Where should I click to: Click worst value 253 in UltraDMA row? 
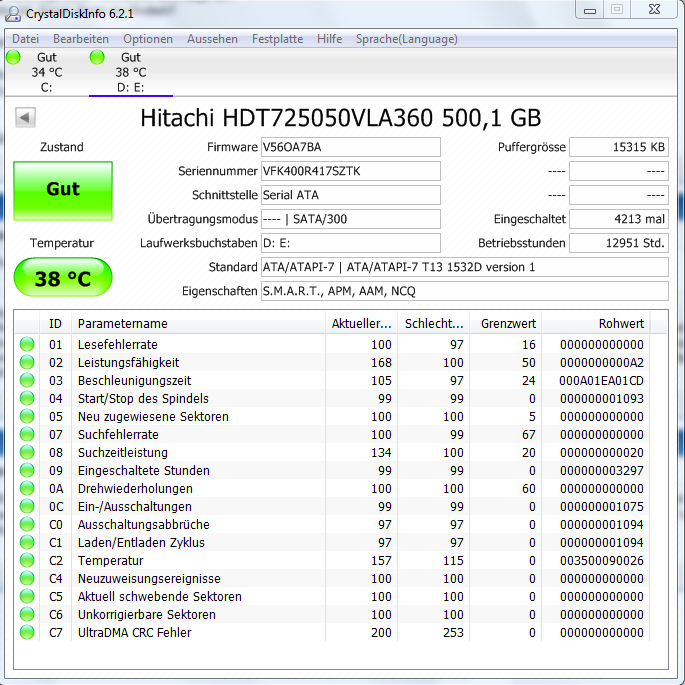tap(453, 633)
